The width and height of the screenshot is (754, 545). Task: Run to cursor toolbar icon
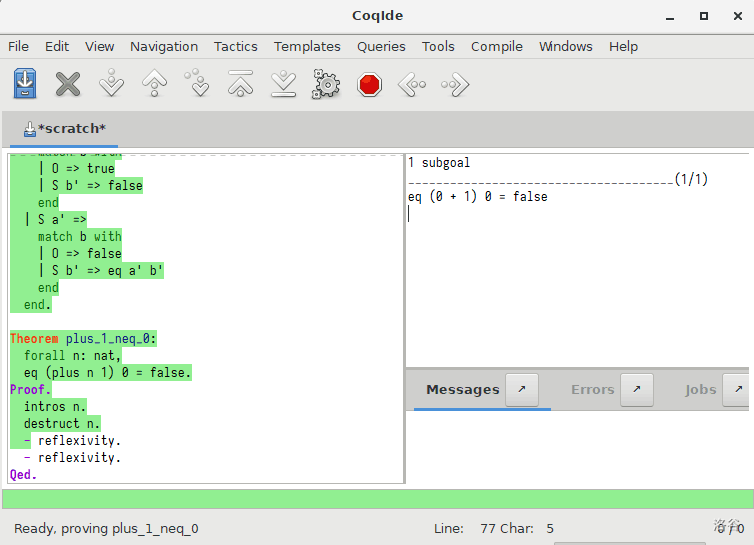click(198, 84)
